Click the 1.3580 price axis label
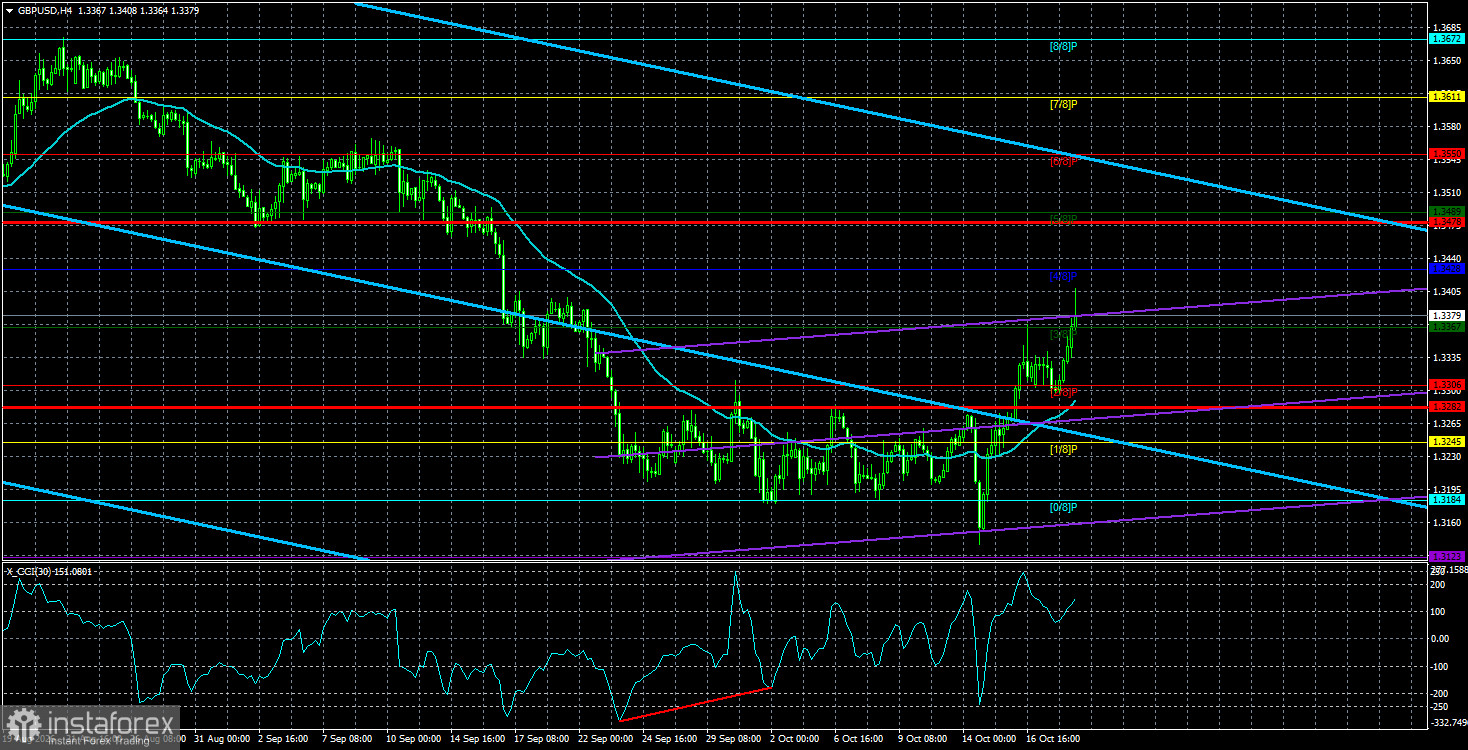The image size is (1468, 750). click(1447, 126)
